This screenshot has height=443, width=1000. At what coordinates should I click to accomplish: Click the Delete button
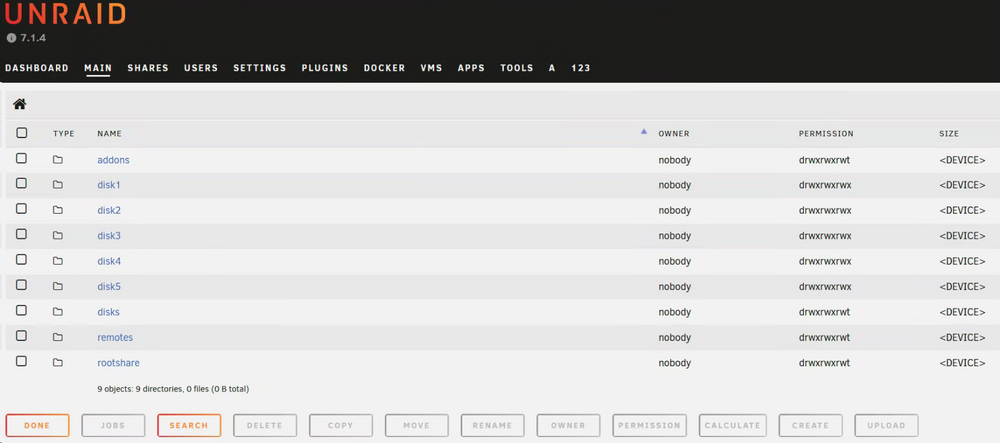point(265,425)
